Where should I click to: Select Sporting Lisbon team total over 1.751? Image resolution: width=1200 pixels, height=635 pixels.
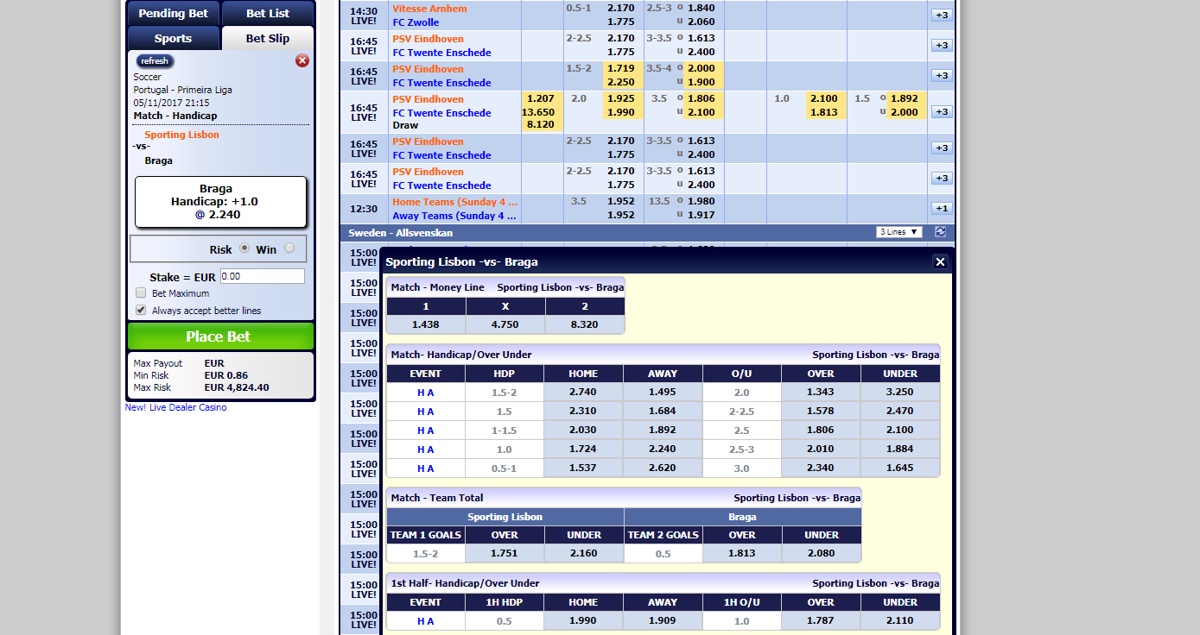(x=505, y=553)
